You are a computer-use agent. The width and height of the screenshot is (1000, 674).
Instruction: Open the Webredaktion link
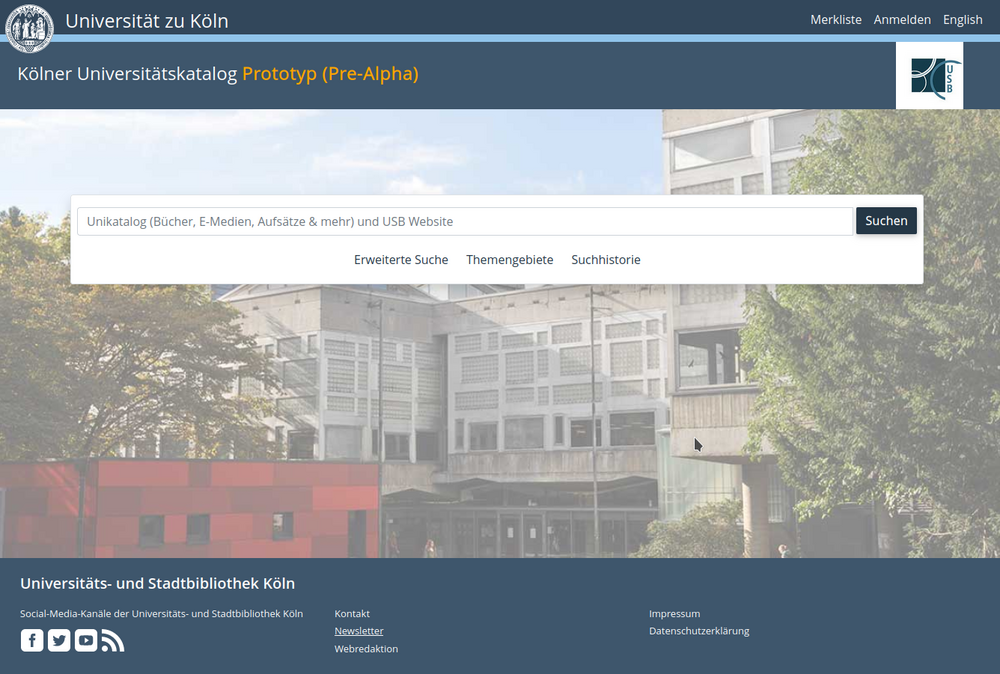pyautogui.click(x=366, y=649)
